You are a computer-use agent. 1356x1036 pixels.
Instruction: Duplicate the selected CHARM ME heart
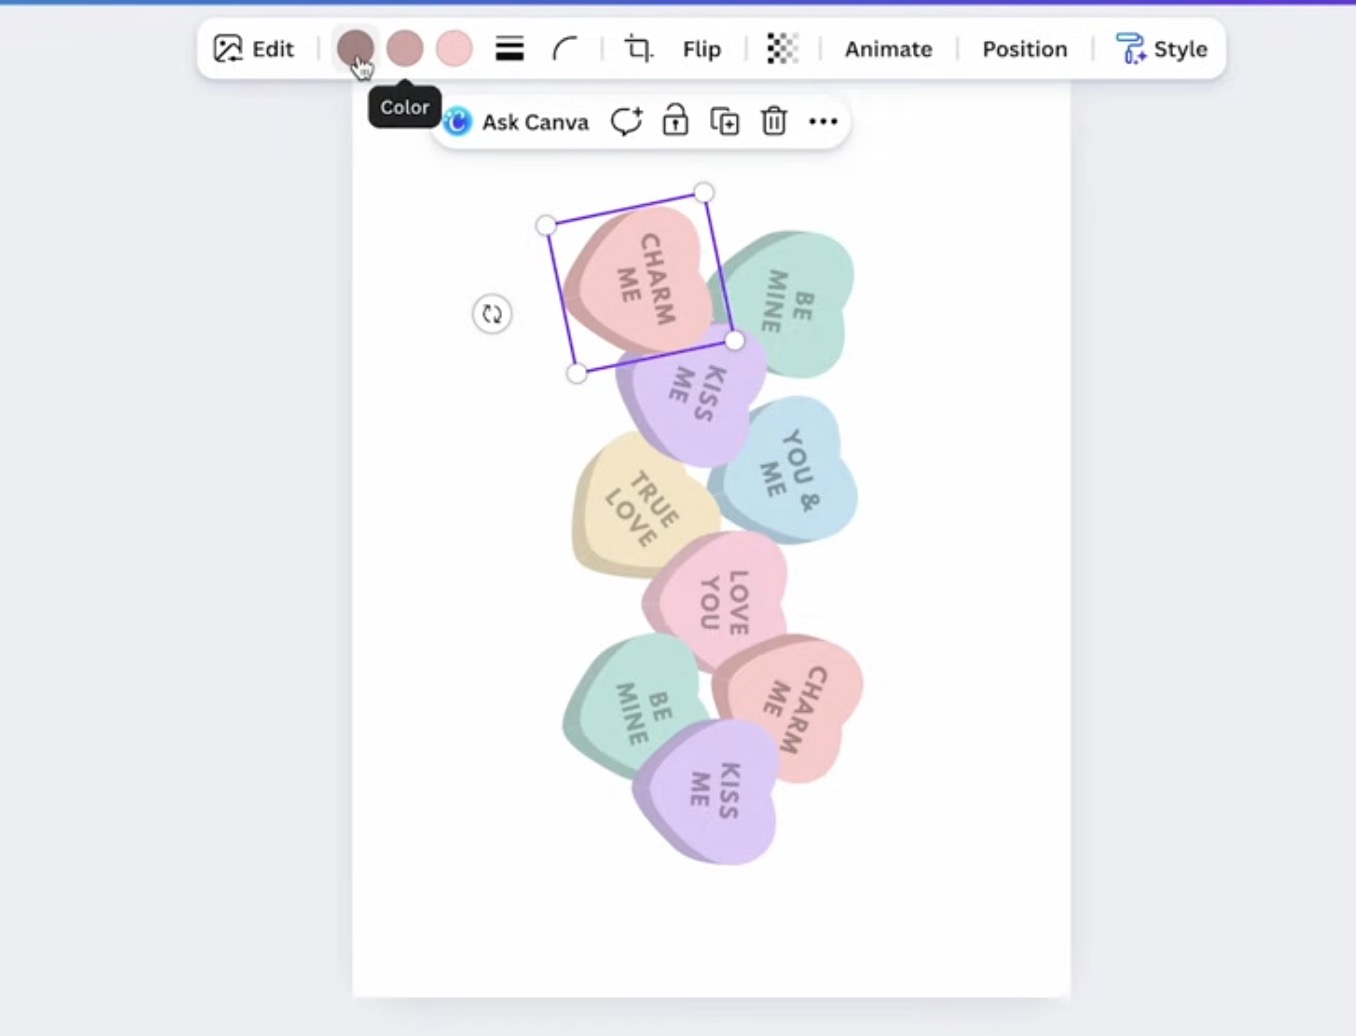[x=724, y=121]
